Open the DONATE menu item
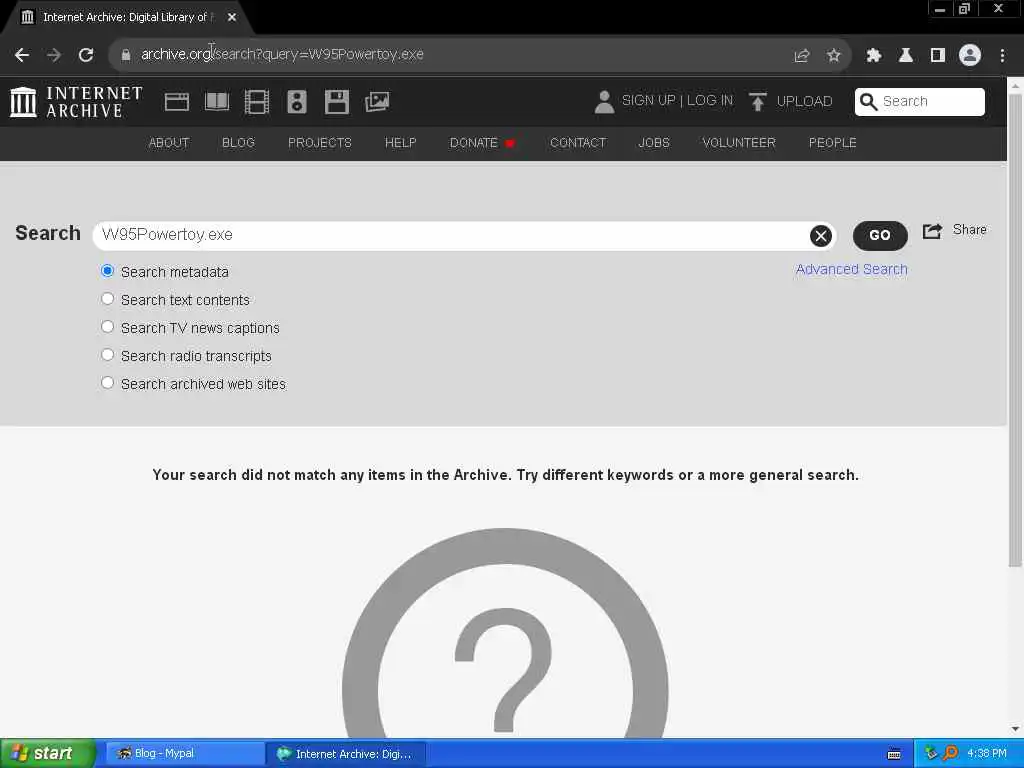The width and height of the screenshot is (1024, 768). tap(482, 143)
